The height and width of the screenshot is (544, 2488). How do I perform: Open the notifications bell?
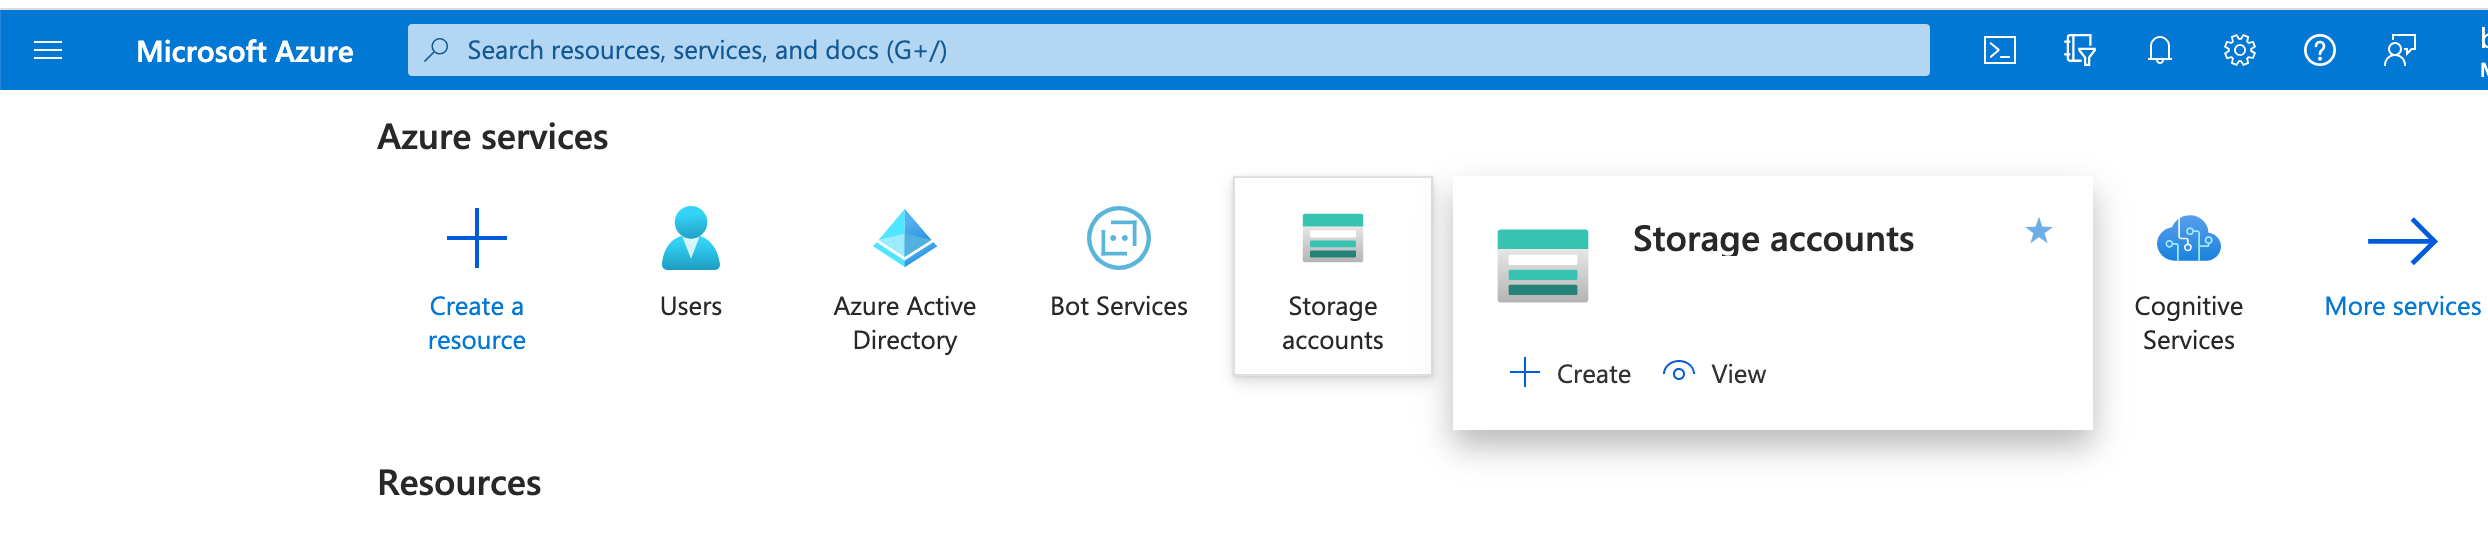pos(2159,50)
